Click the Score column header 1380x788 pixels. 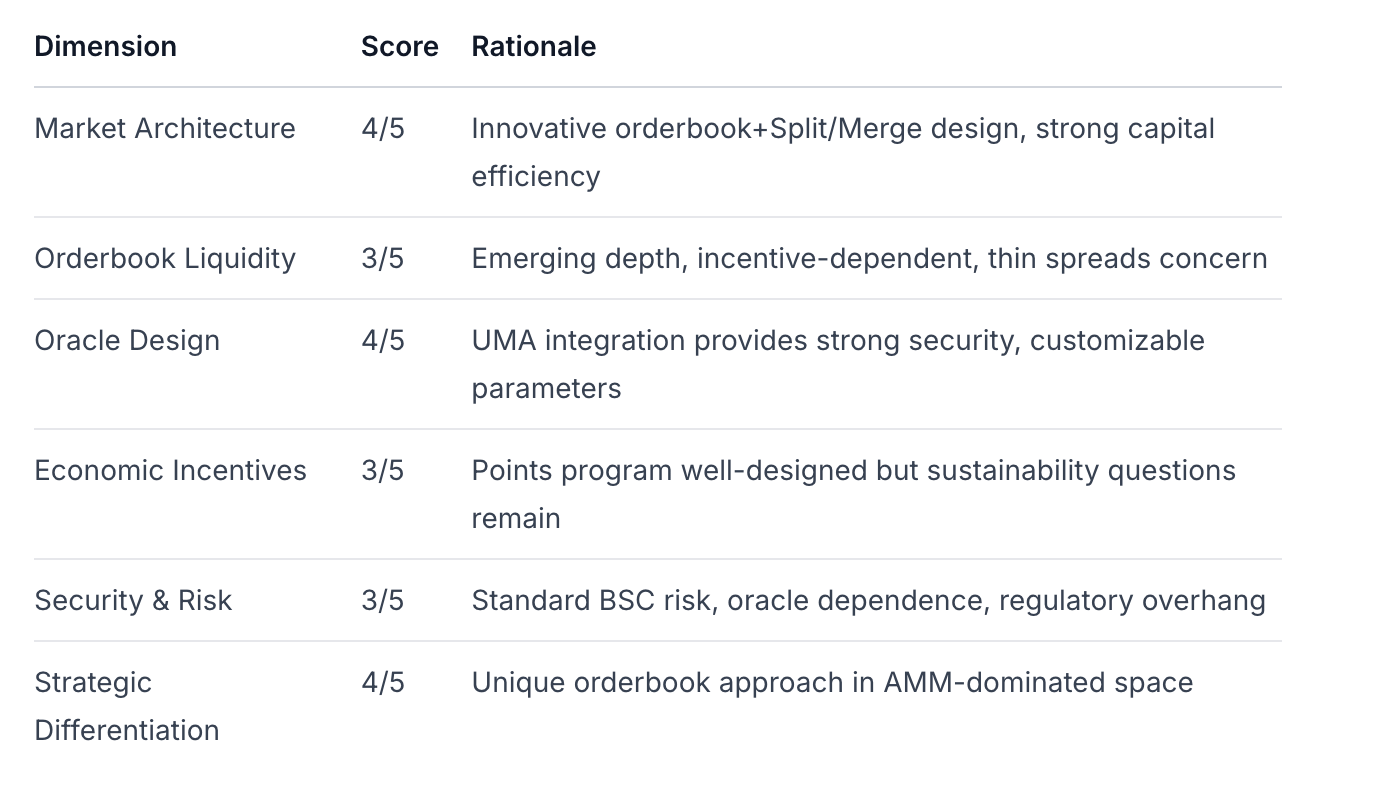[399, 47]
